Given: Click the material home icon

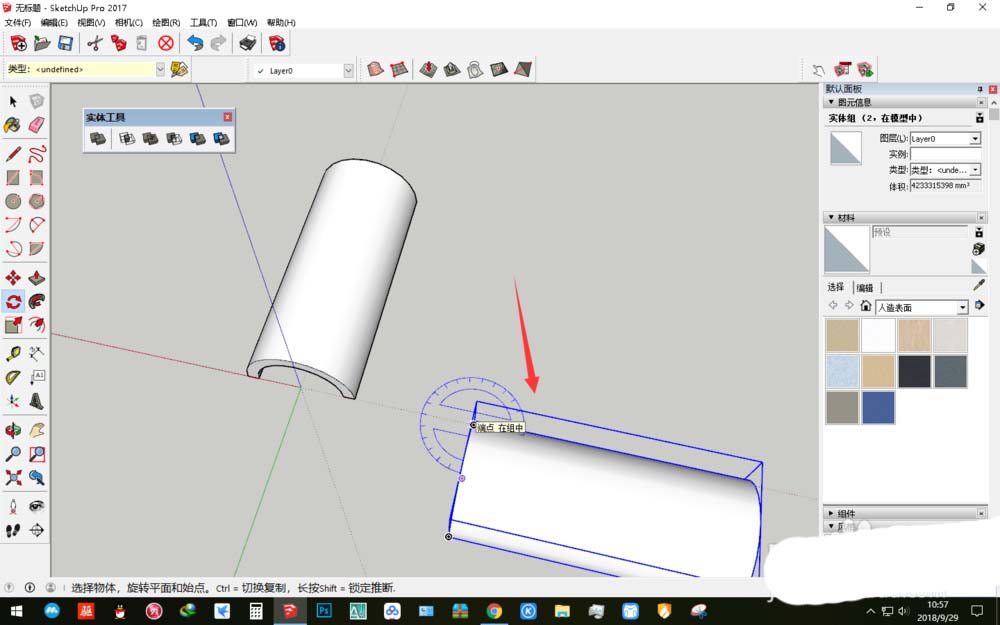Looking at the screenshot, I should [865, 306].
